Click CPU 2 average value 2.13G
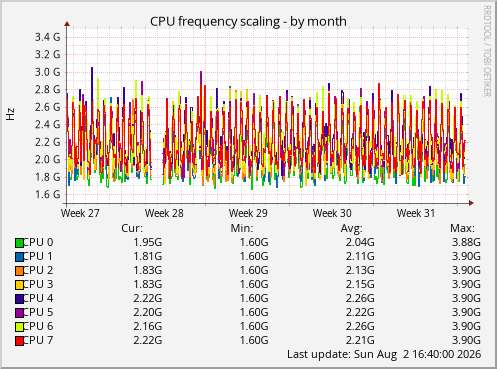 click(360, 270)
